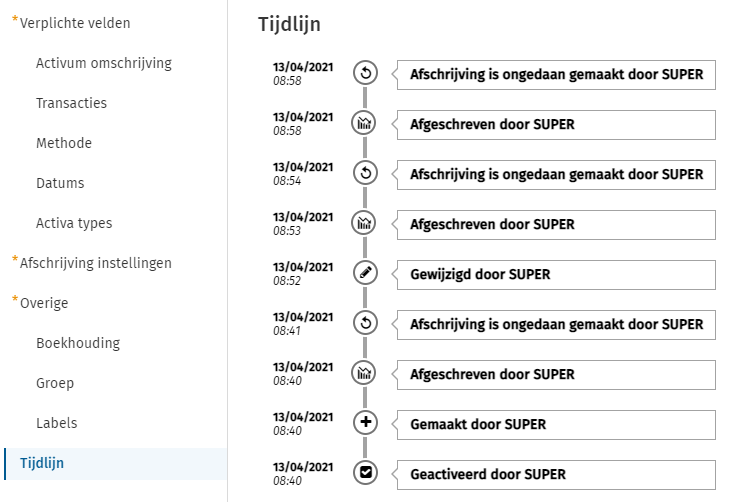Click the depreciation chart icon at 08:58

(x=366, y=123)
